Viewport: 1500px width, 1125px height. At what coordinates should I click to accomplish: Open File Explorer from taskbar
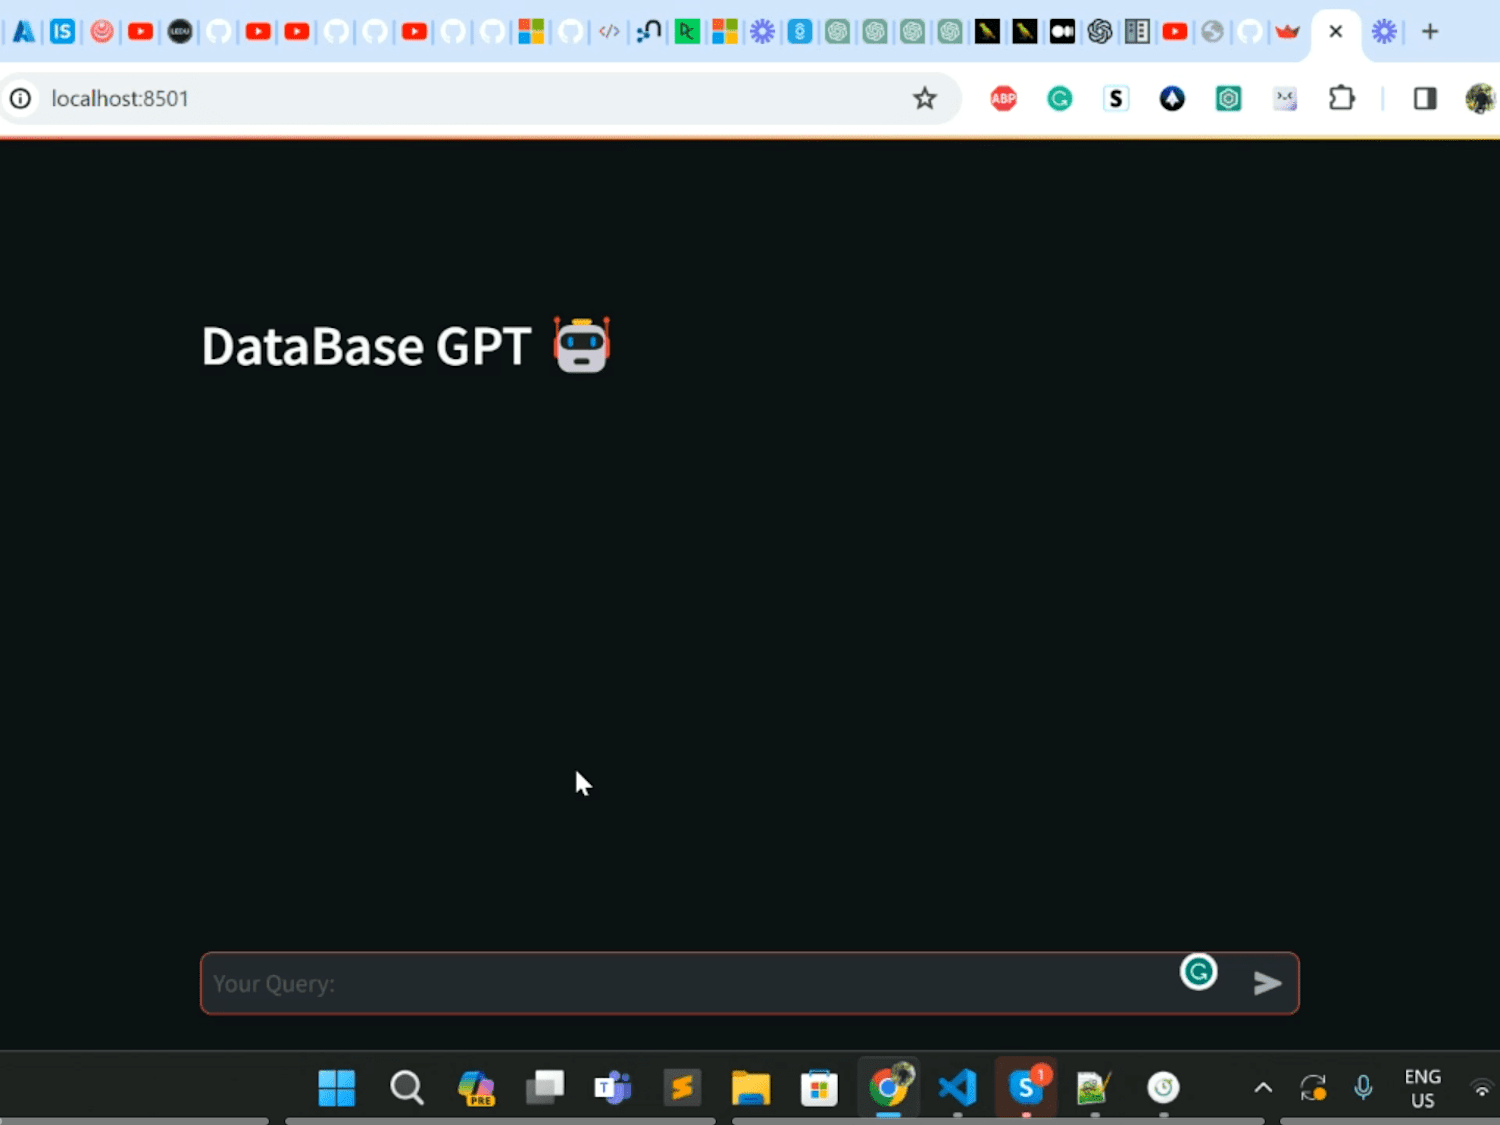(751, 1087)
